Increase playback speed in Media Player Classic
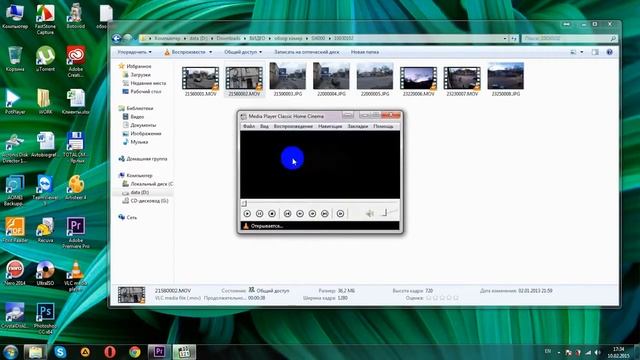 [x=312, y=213]
